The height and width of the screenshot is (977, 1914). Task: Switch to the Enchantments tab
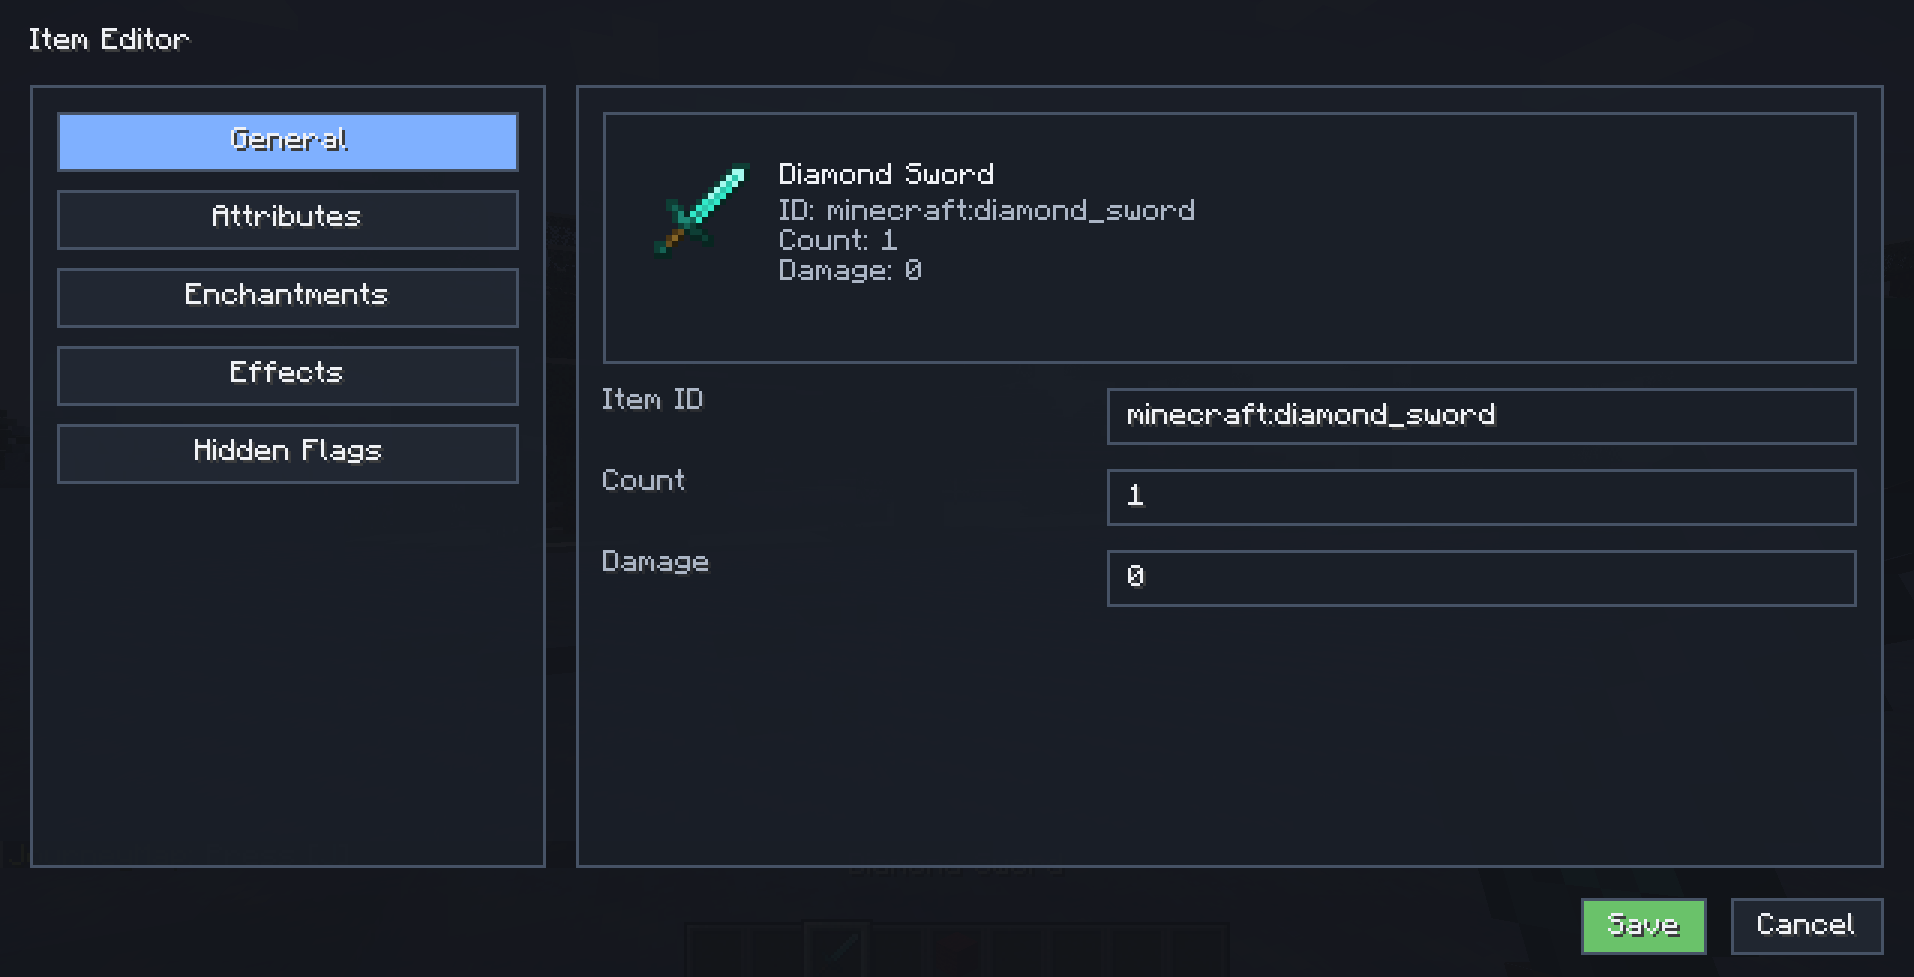288,297
